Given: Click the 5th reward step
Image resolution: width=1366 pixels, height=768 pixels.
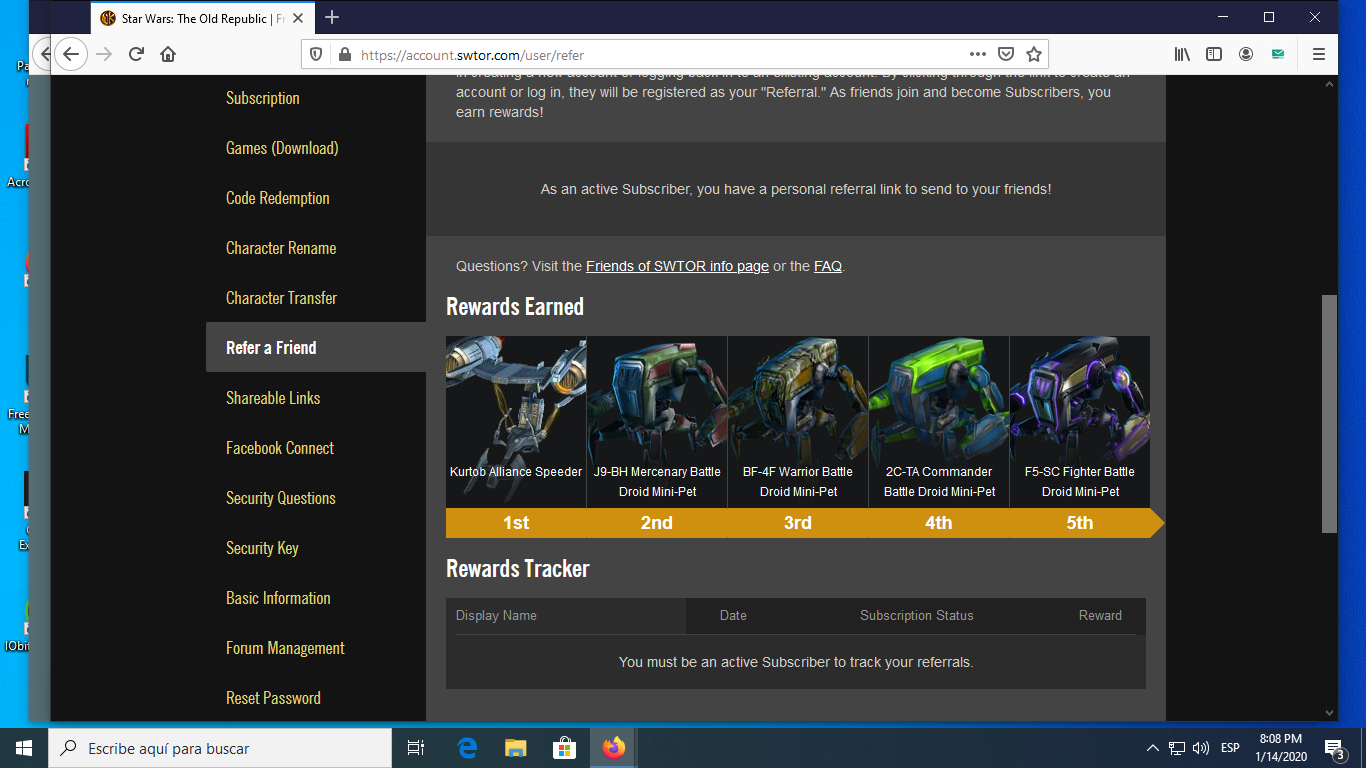Looking at the screenshot, I should (1080, 523).
